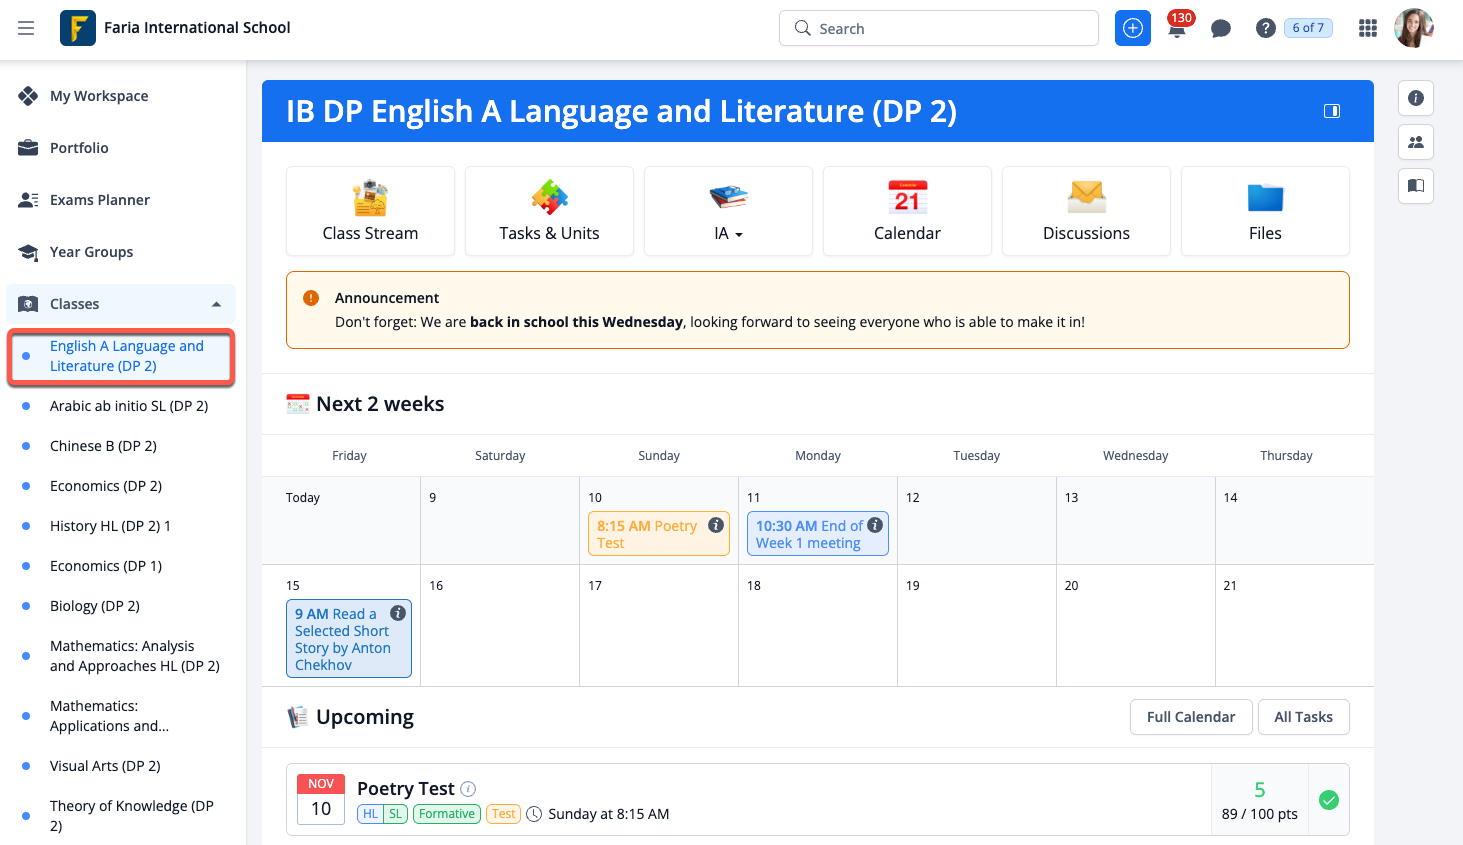Click the Full Calendar button
This screenshot has width=1463, height=845.
coord(1190,717)
